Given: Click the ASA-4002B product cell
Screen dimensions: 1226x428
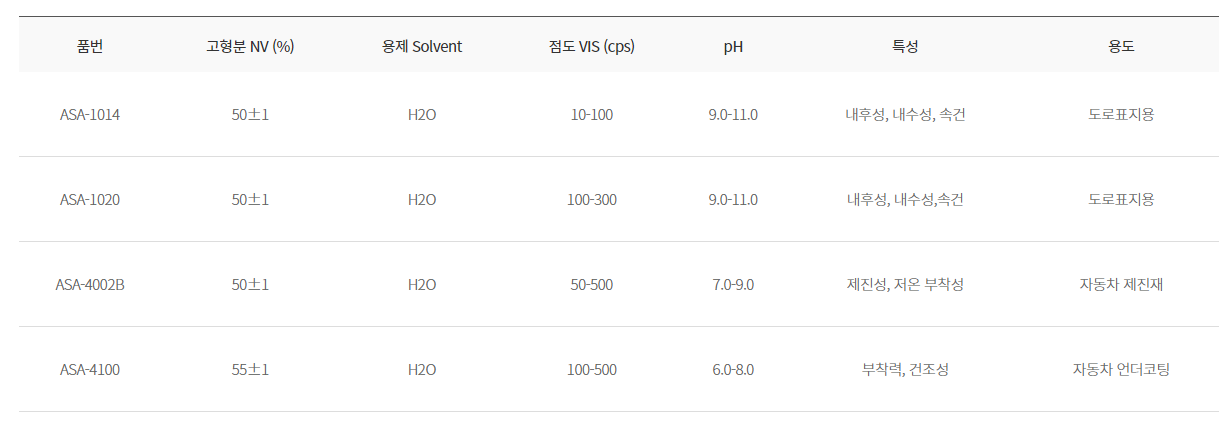Looking at the screenshot, I should coord(90,285).
